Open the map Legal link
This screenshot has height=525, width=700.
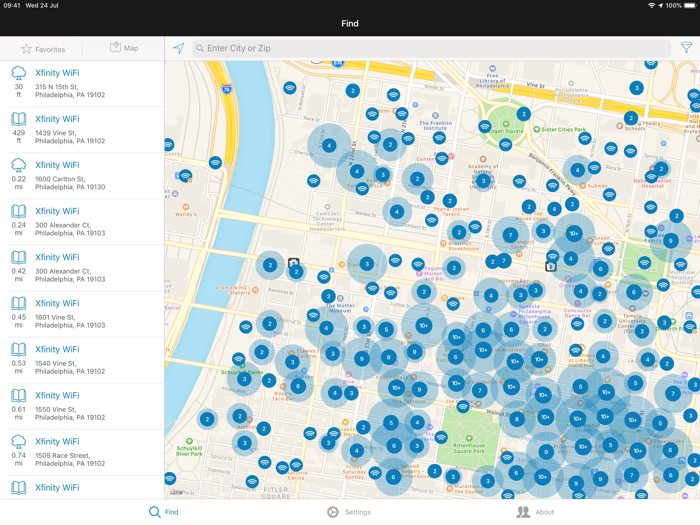(177, 492)
